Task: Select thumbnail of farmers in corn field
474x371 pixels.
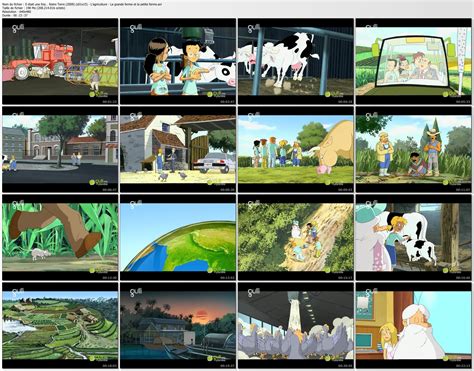Action: 414,149
